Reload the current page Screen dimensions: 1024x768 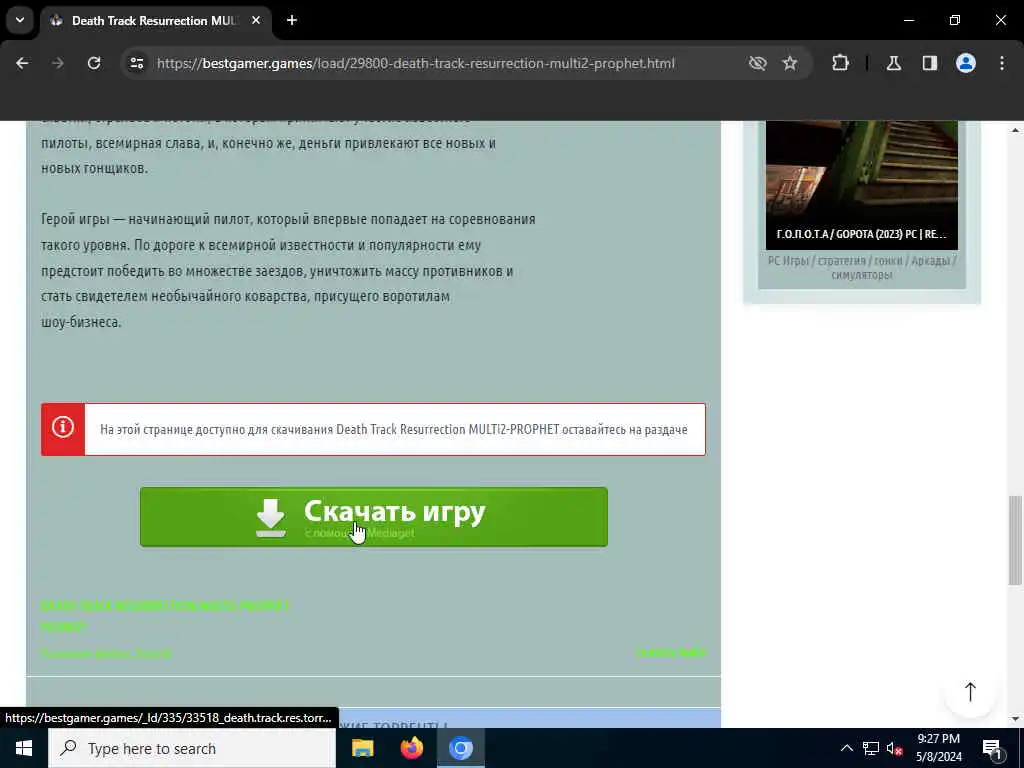point(94,63)
